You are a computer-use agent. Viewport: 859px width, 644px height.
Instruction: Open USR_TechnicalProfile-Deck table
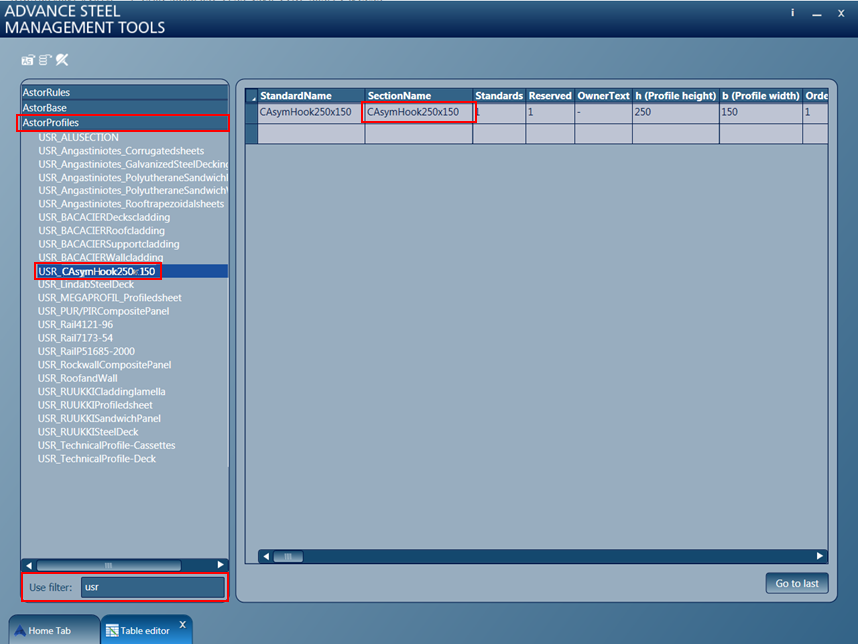[x=96, y=459]
